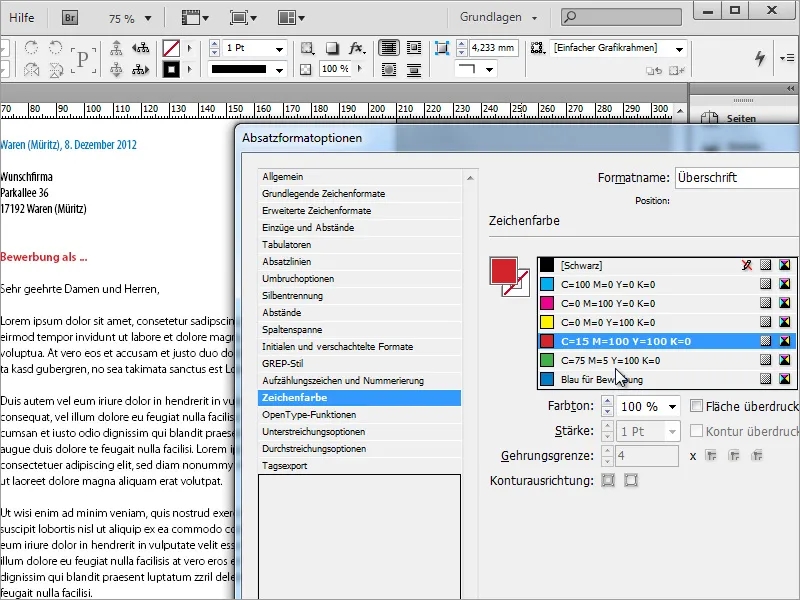The width and height of the screenshot is (800, 600).
Task: Select content icon in control bar
Action: [x=116, y=69]
